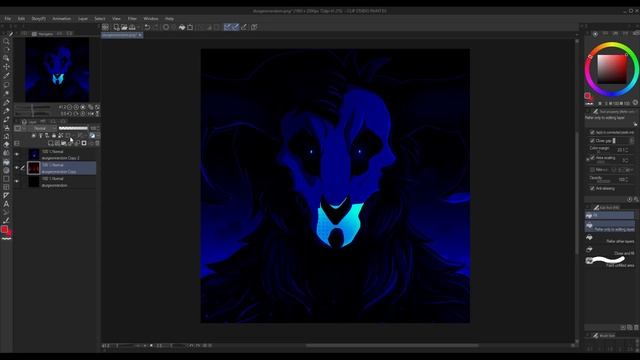Image resolution: width=640 pixels, height=360 pixels.
Task: Click the Open file icon in toolbar
Action: (124, 27)
